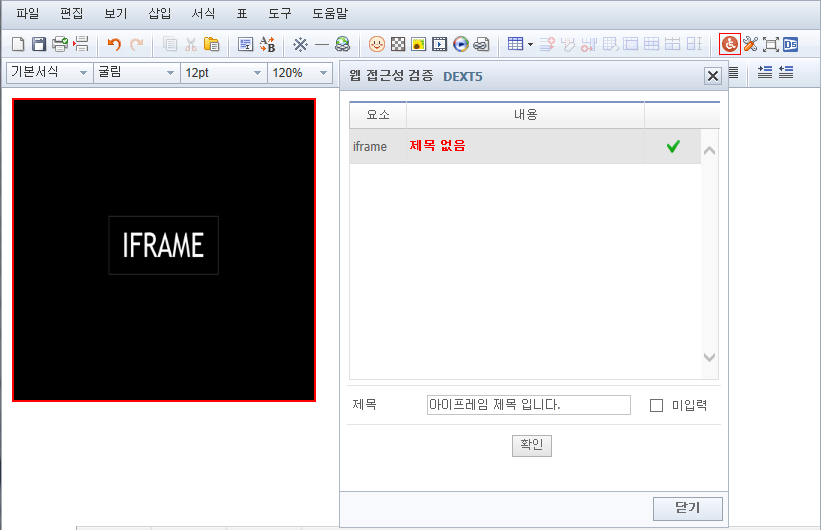The height and width of the screenshot is (530, 821).
Task: Open the 표 menu
Action: coord(241,14)
